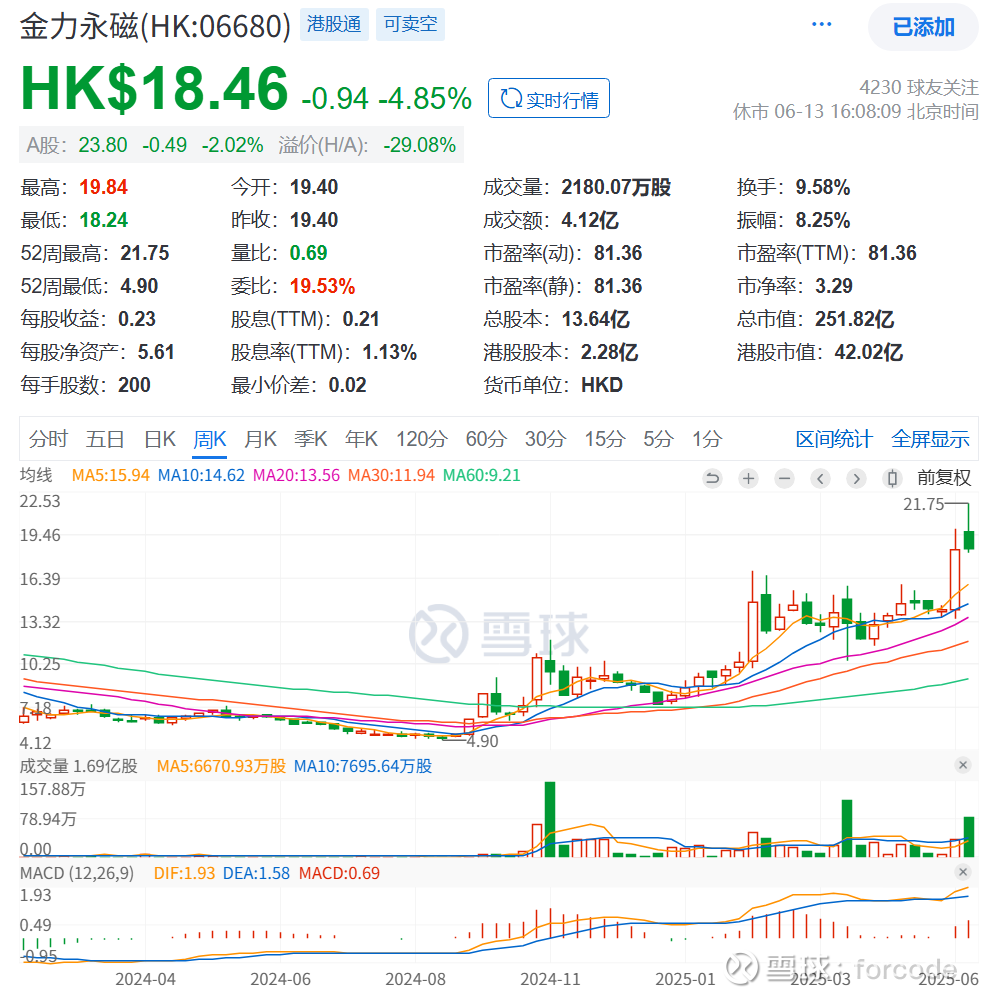This screenshot has height=999, width=986.
Task: Click the 可卖空 tag
Action: (x=410, y=24)
